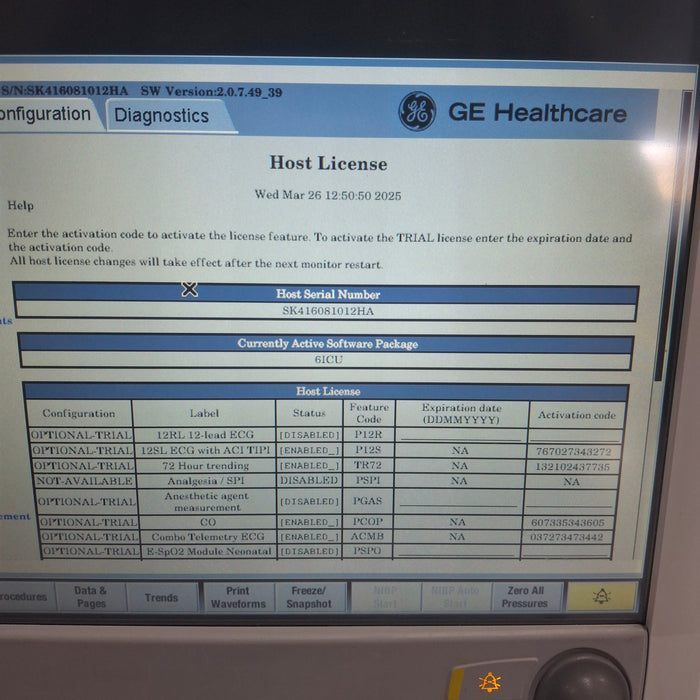
Task: Click the Analgesia / SPI label
Action: click(206, 481)
